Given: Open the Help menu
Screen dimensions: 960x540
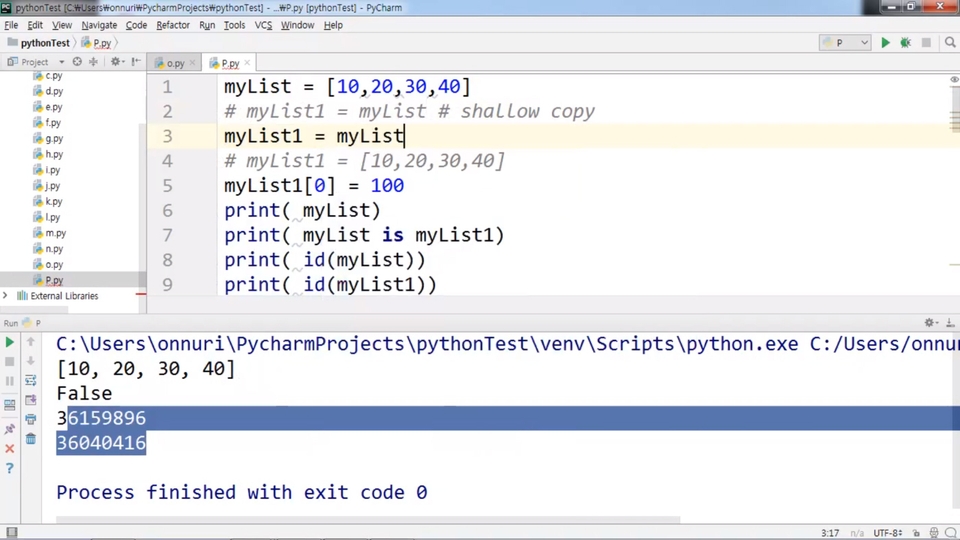Looking at the screenshot, I should click(x=333, y=25).
